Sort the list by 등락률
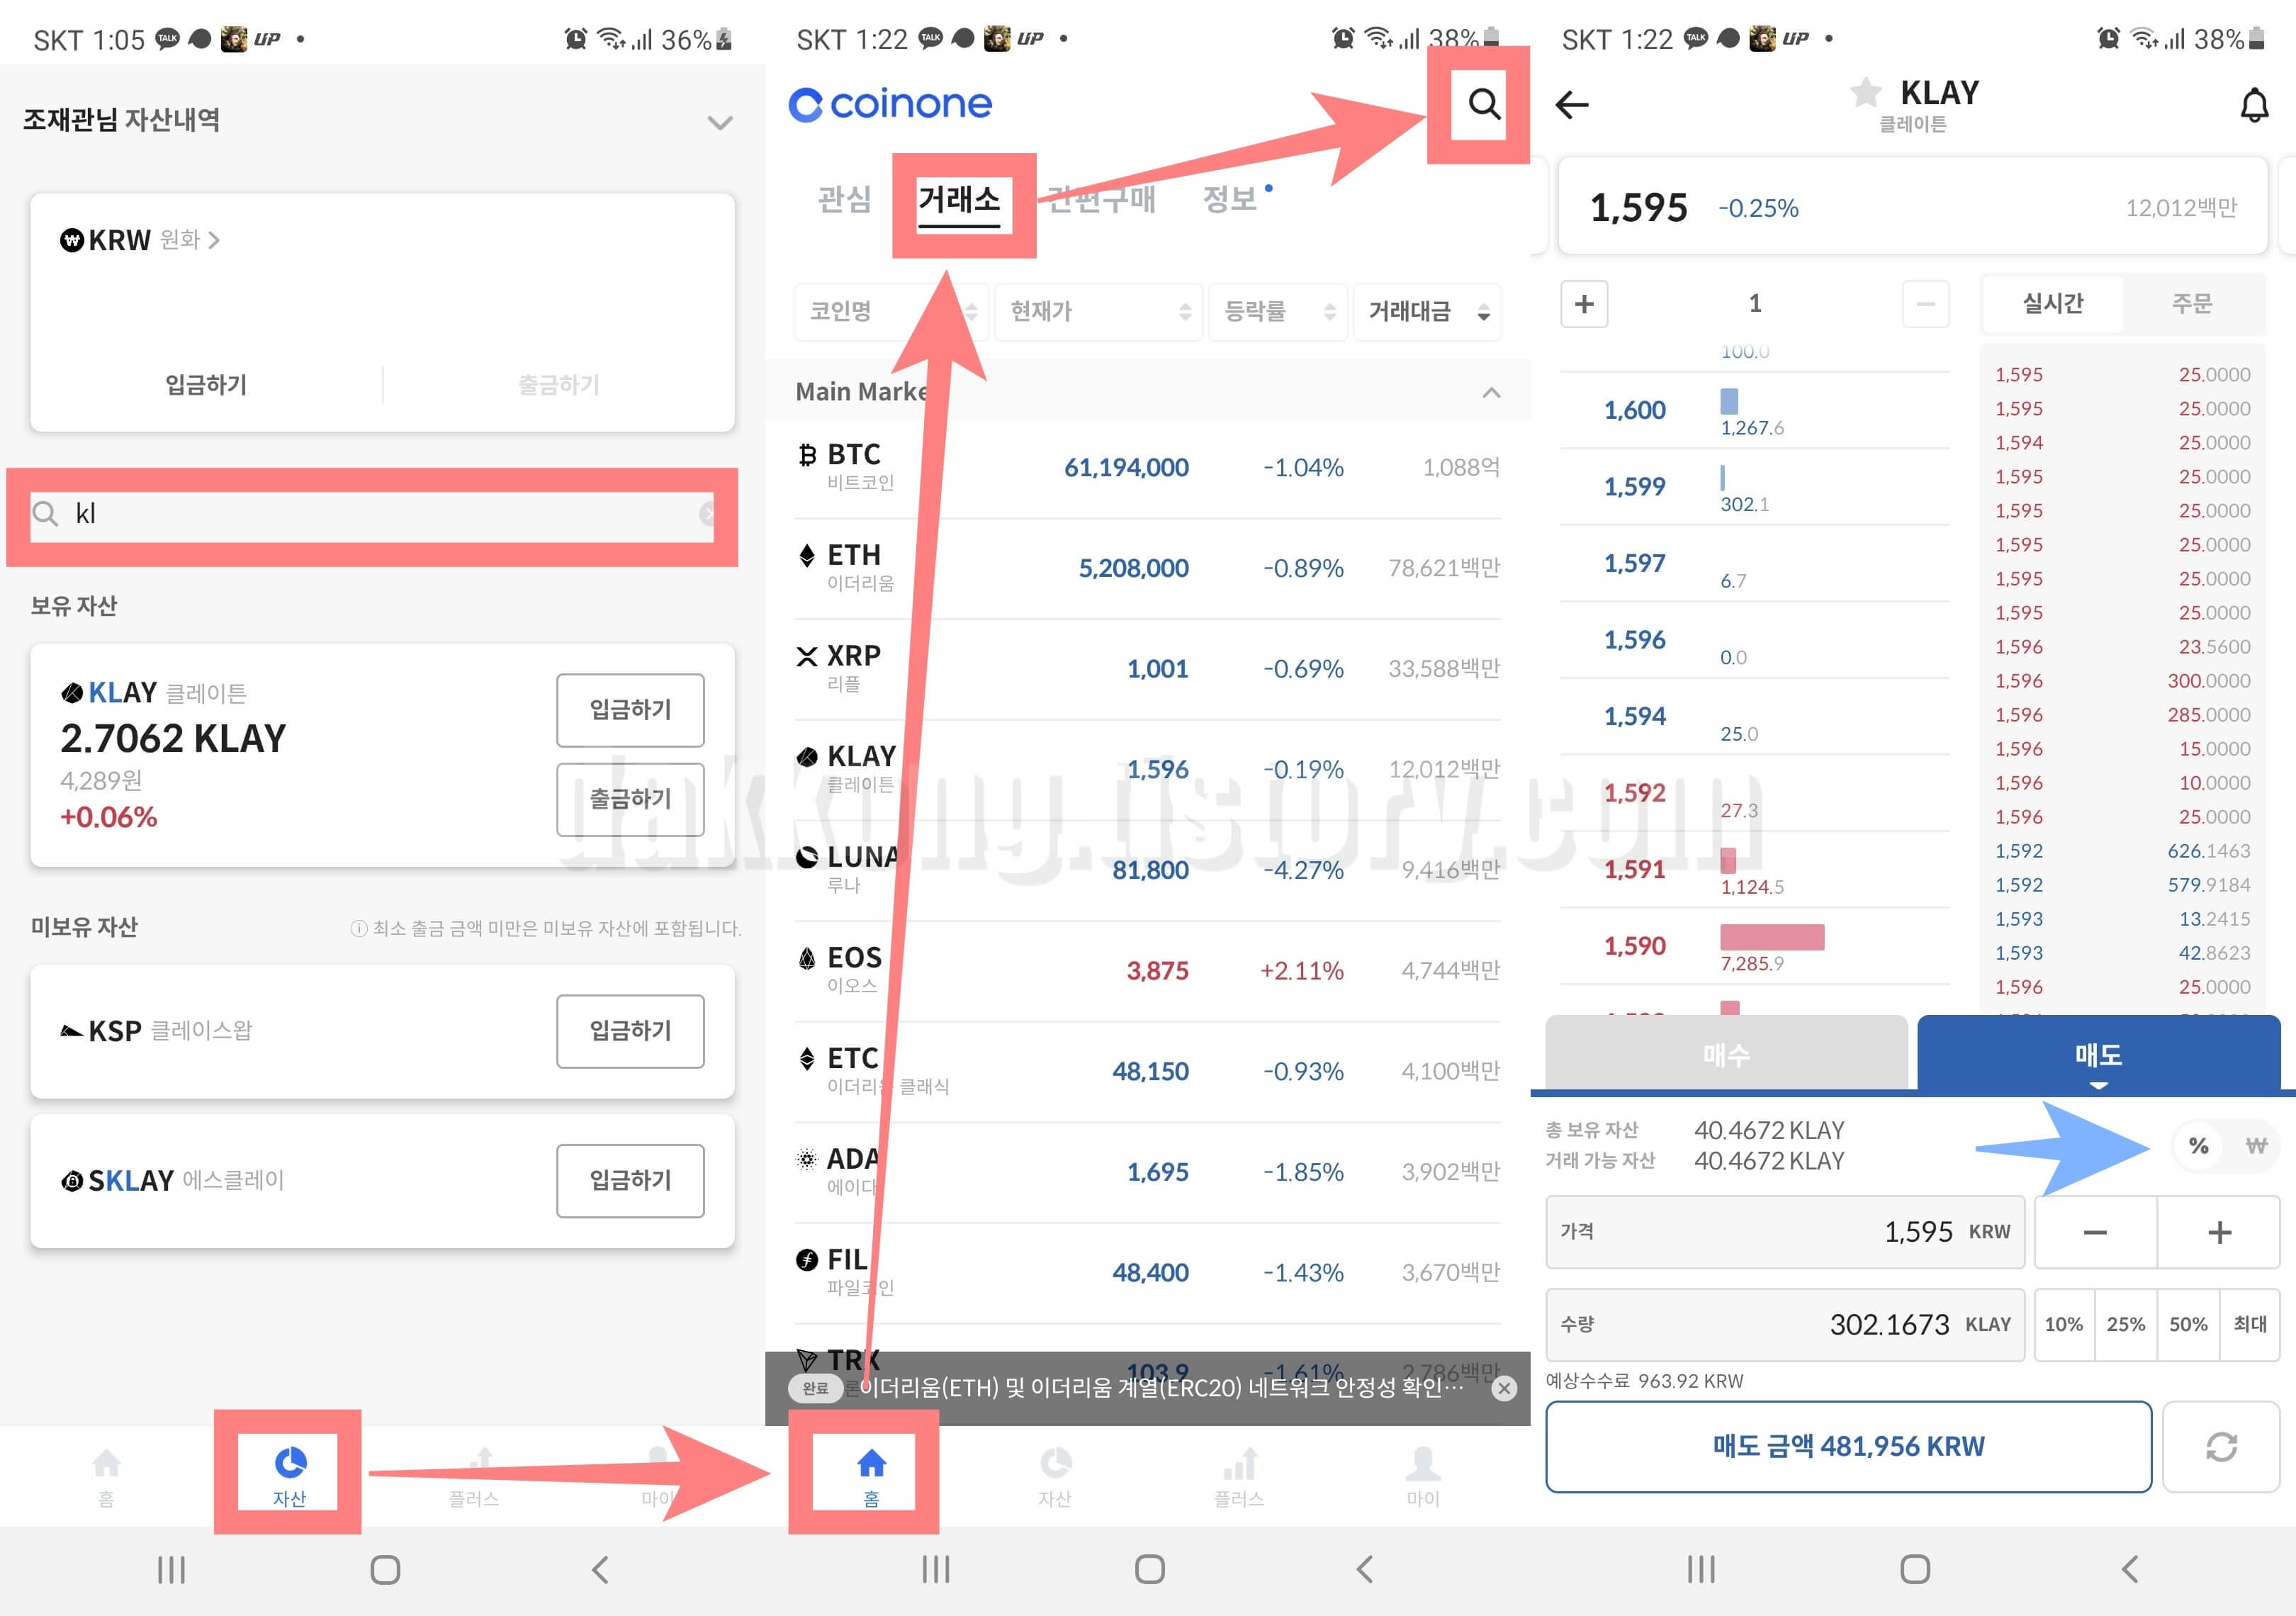 [x=1277, y=312]
